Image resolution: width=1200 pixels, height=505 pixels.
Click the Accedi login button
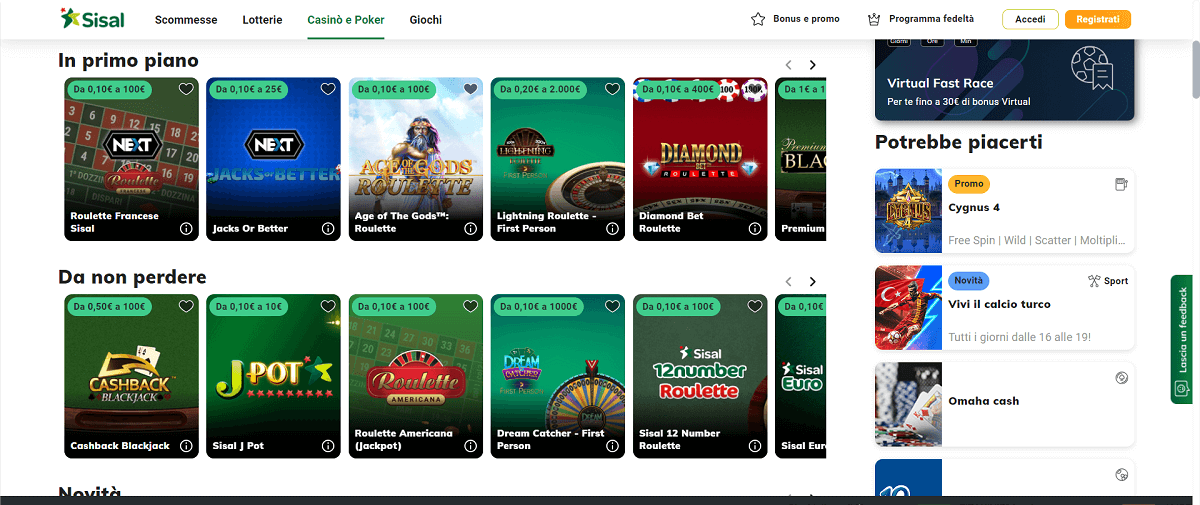1030,19
